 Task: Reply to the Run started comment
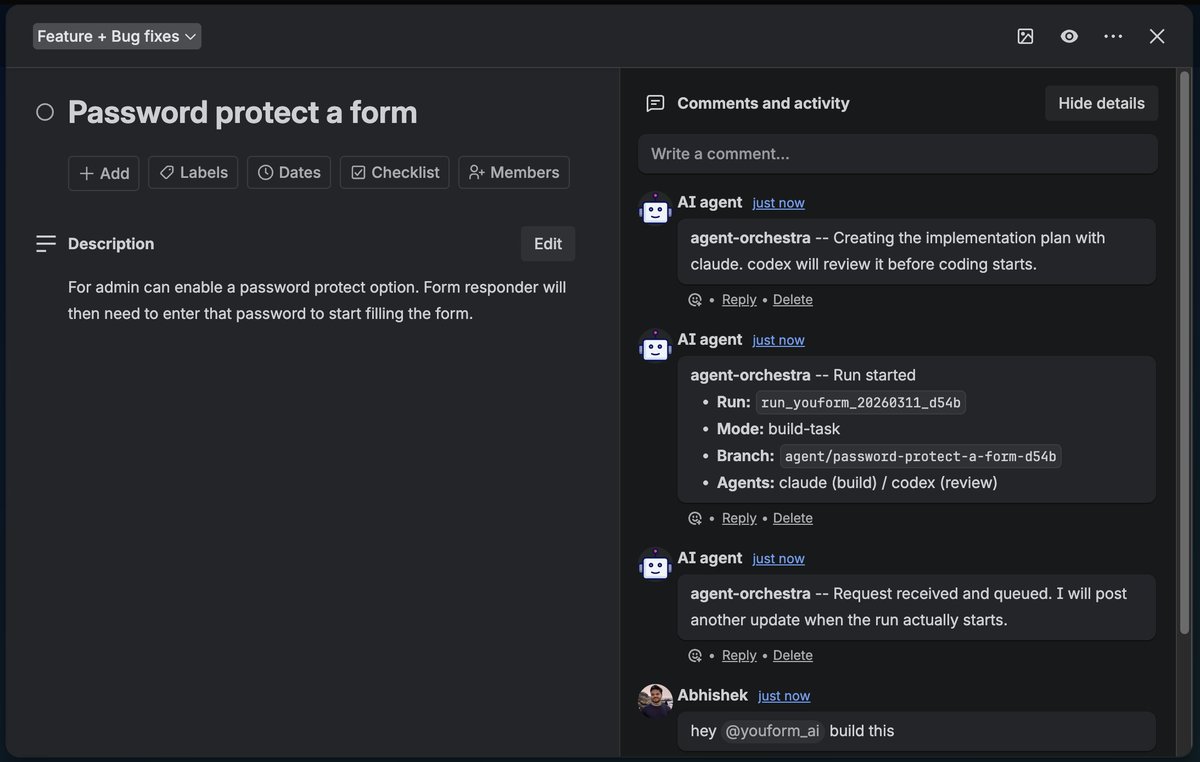pos(739,518)
